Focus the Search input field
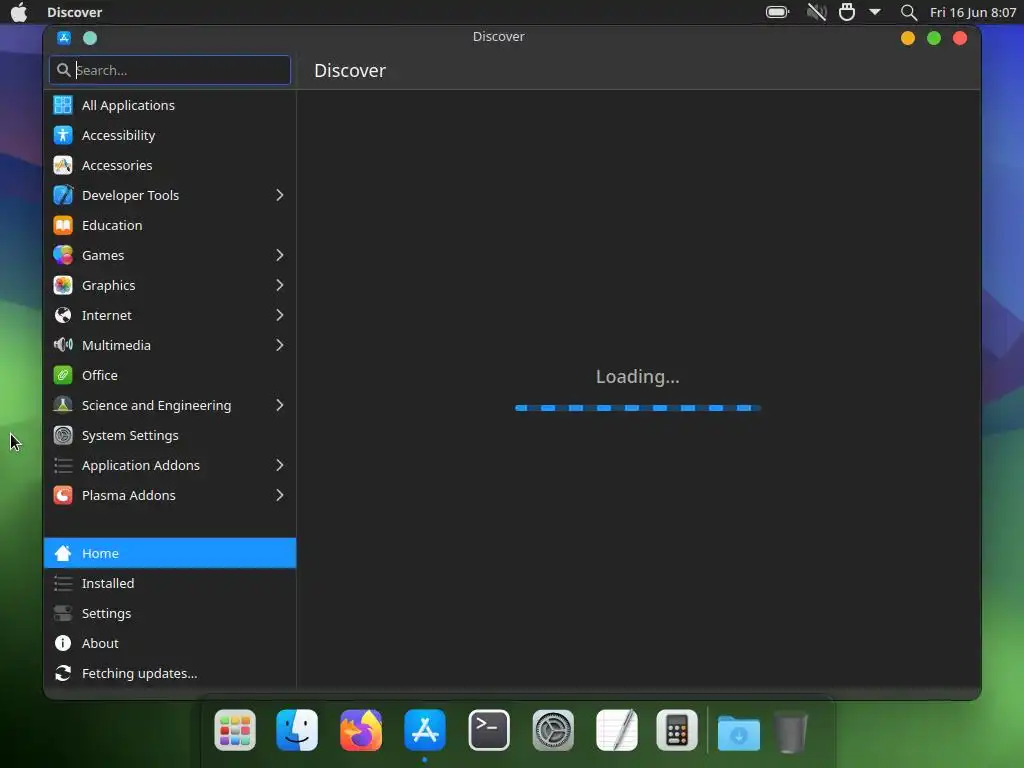Image resolution: width=1024 pixels, height=768 pixels. coord(170,70)
